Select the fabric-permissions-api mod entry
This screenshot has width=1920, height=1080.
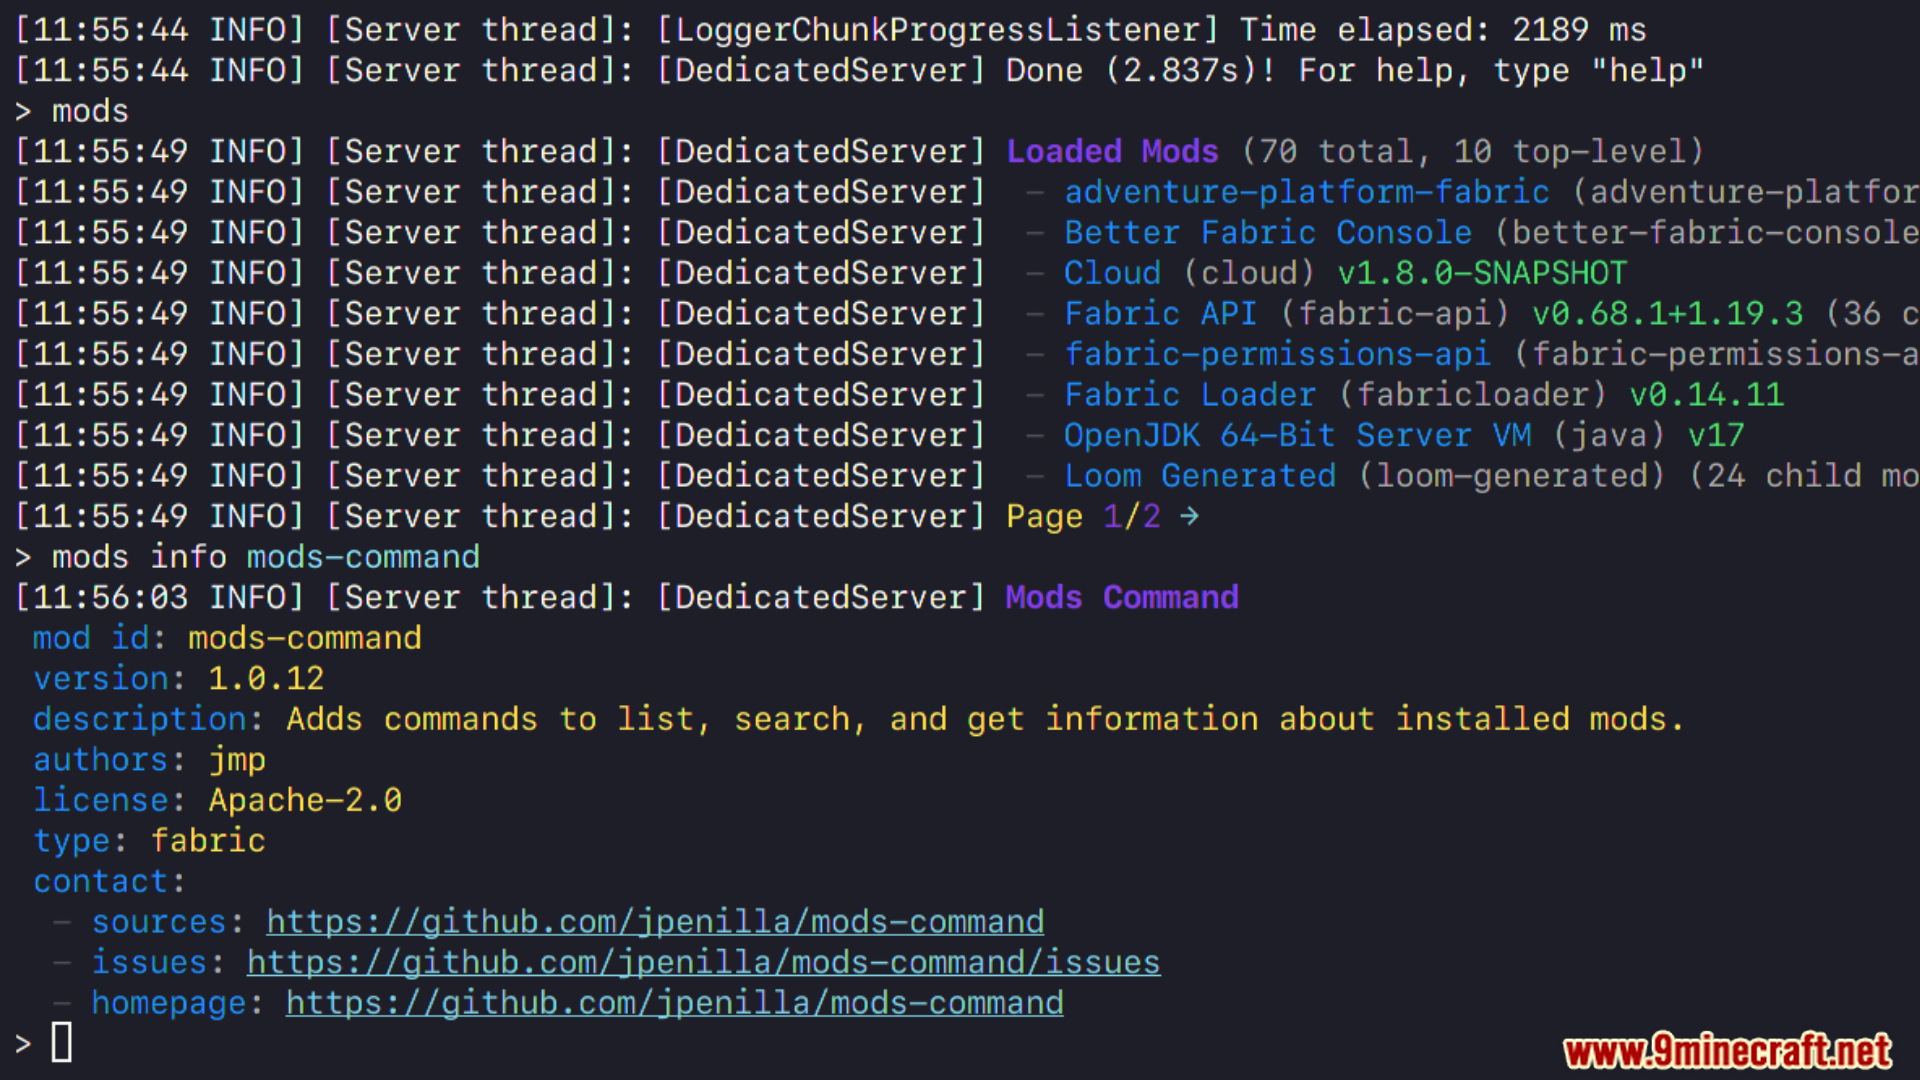(1277, 354)
